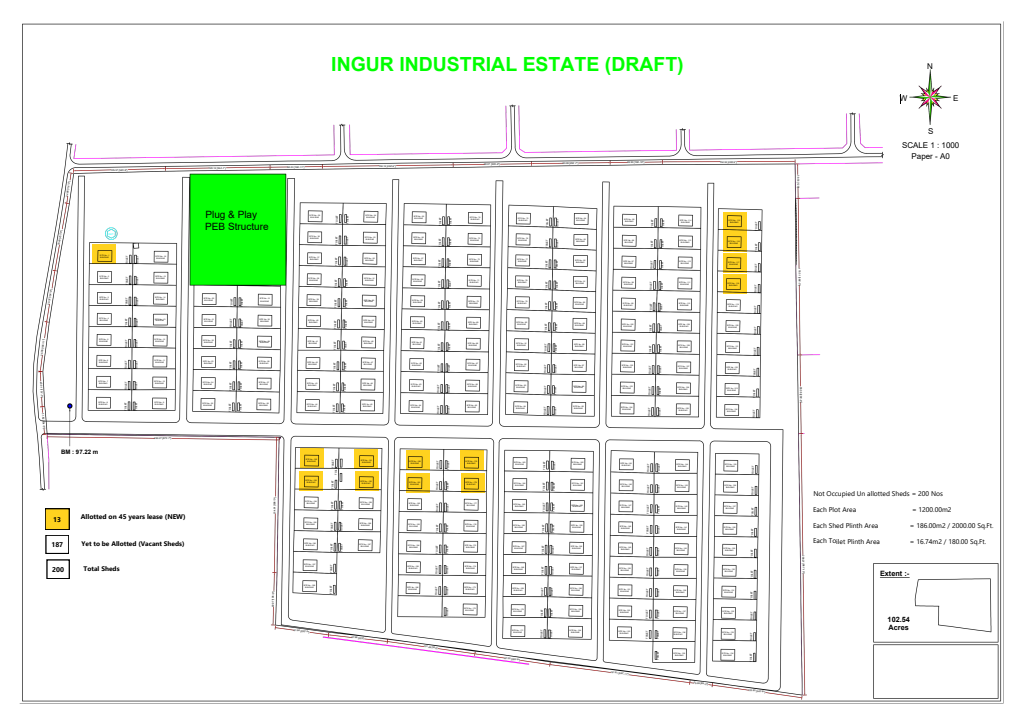1022x725 pixels.
Task: Click the W letter beside the compass
Action: pos(903,98)
